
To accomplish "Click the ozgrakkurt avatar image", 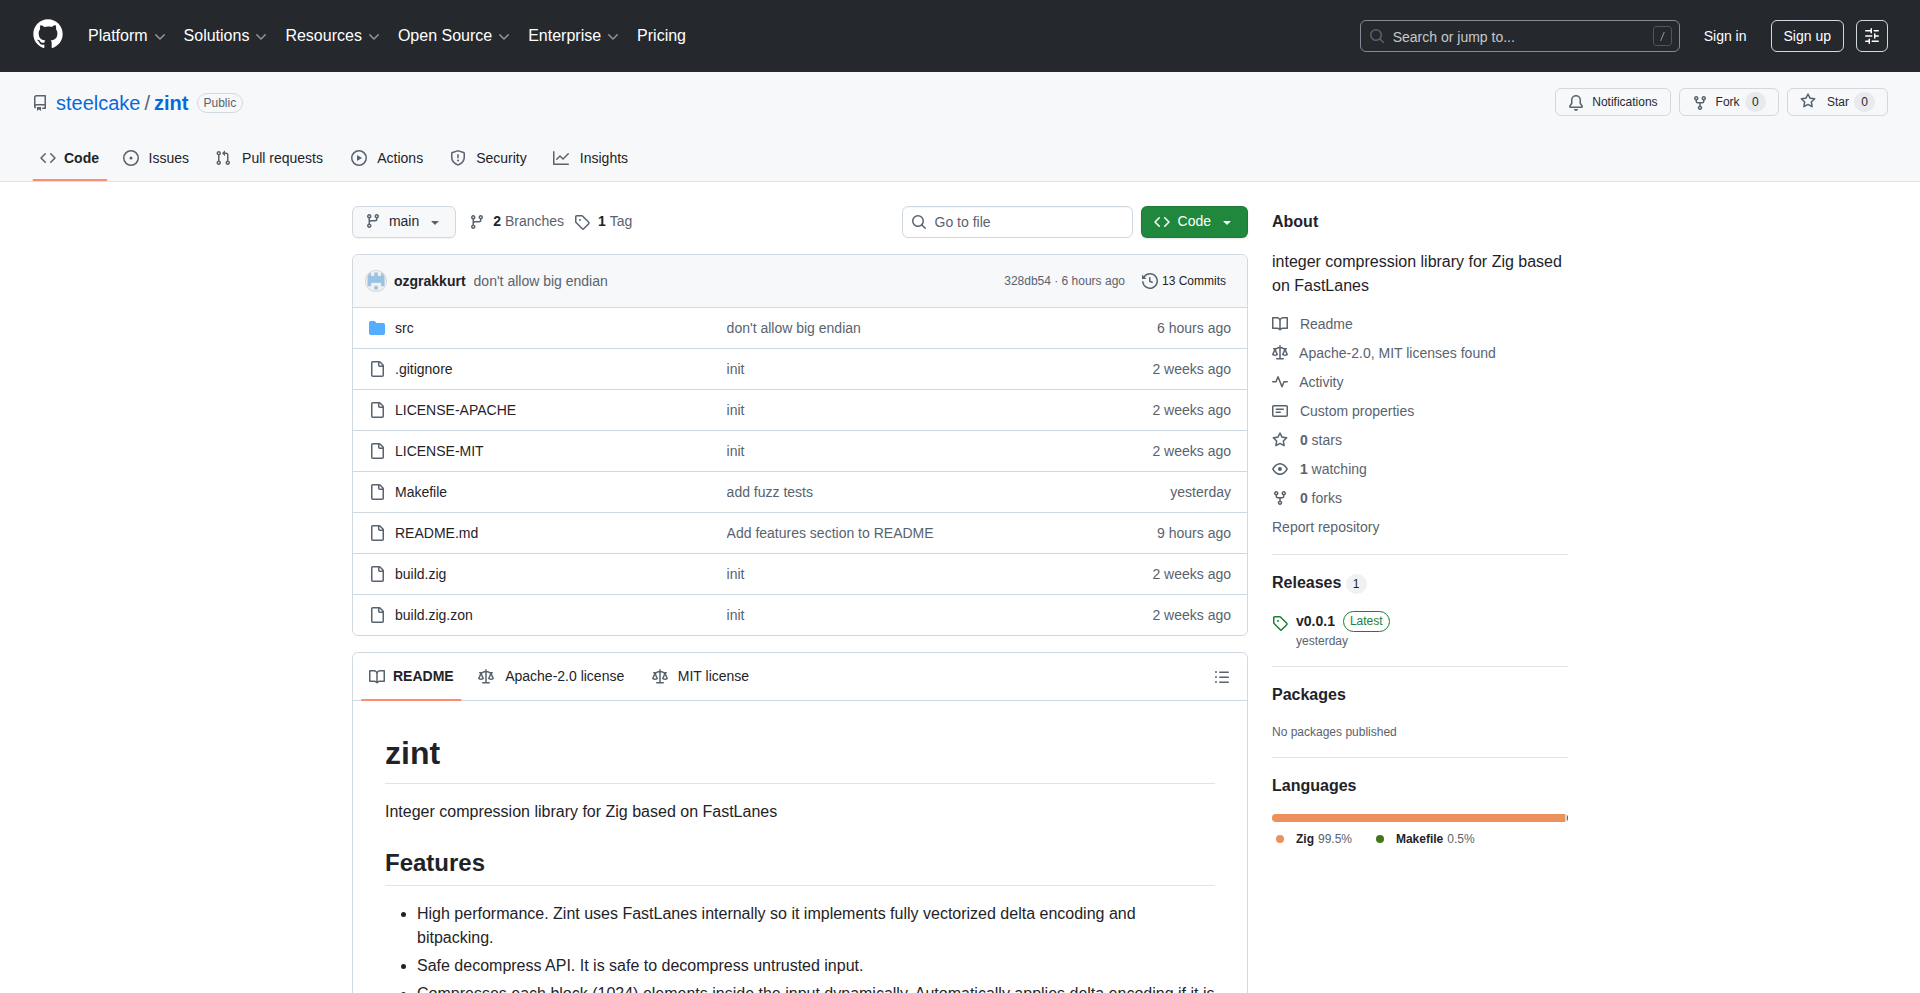I will (x=376, y=281).
